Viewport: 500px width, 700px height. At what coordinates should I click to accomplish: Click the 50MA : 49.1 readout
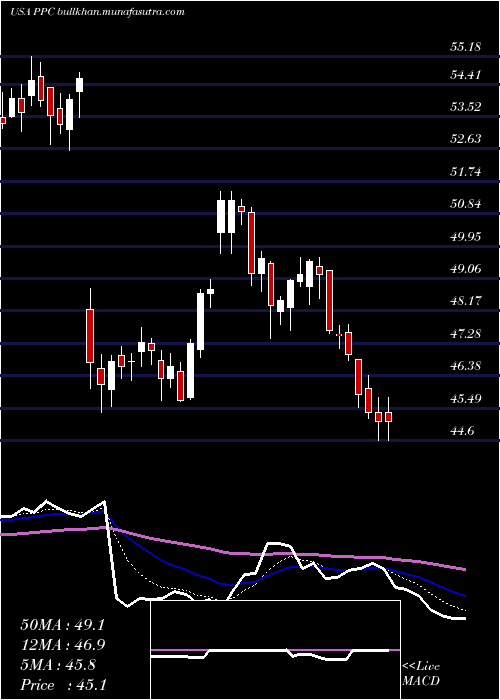(63, 625)
